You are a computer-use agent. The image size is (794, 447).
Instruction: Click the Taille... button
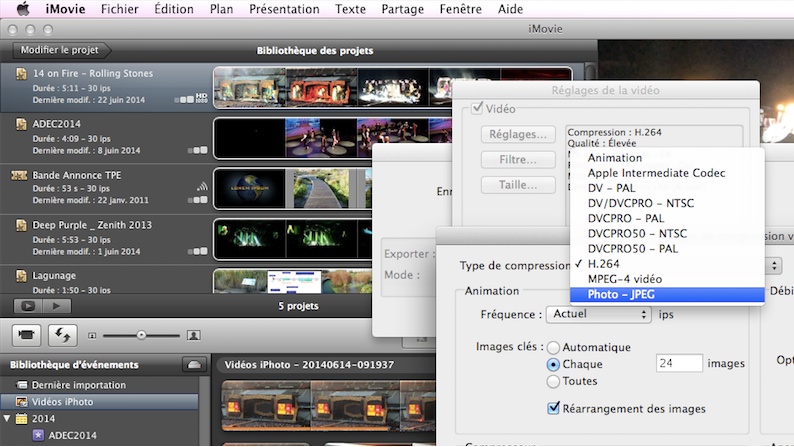(518, 185)
